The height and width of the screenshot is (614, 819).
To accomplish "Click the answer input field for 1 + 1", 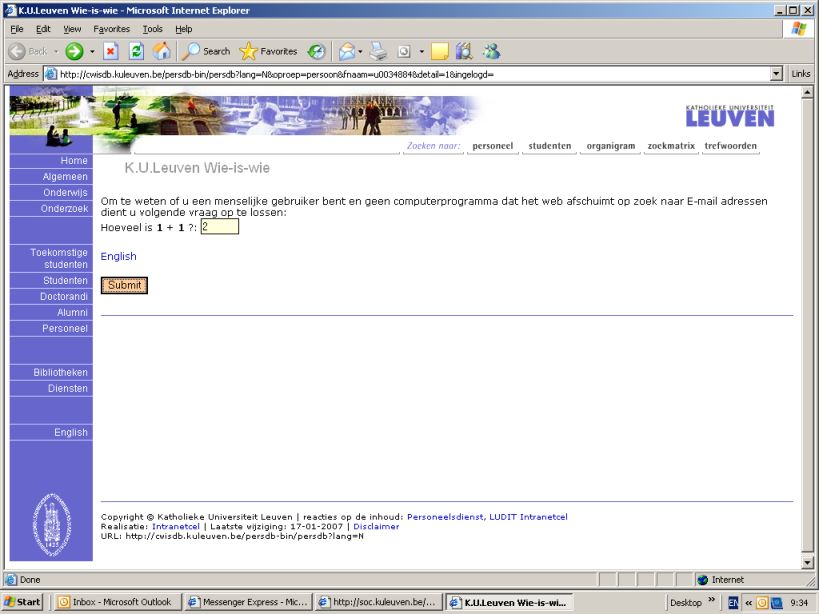I will pyautogui.click(x=219, y=227).
